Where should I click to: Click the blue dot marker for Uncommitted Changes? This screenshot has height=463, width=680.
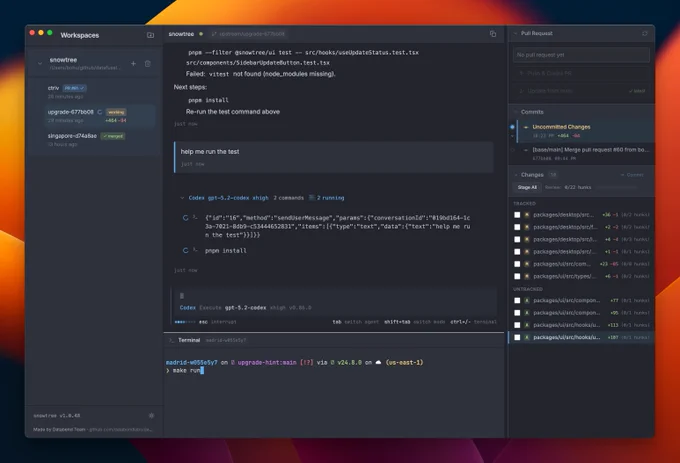pyautogui.click(x=512, y=127)
